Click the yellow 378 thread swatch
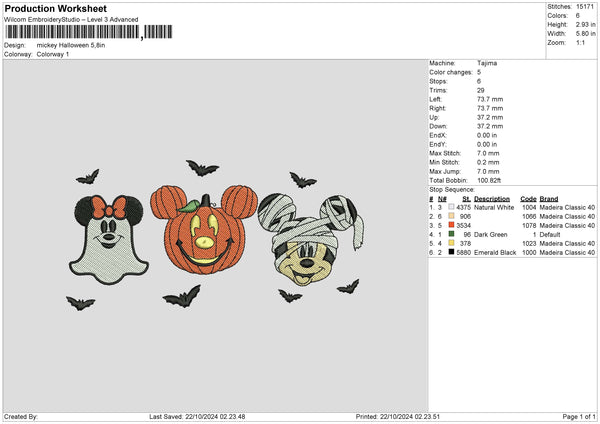 [x=451, y=243]
